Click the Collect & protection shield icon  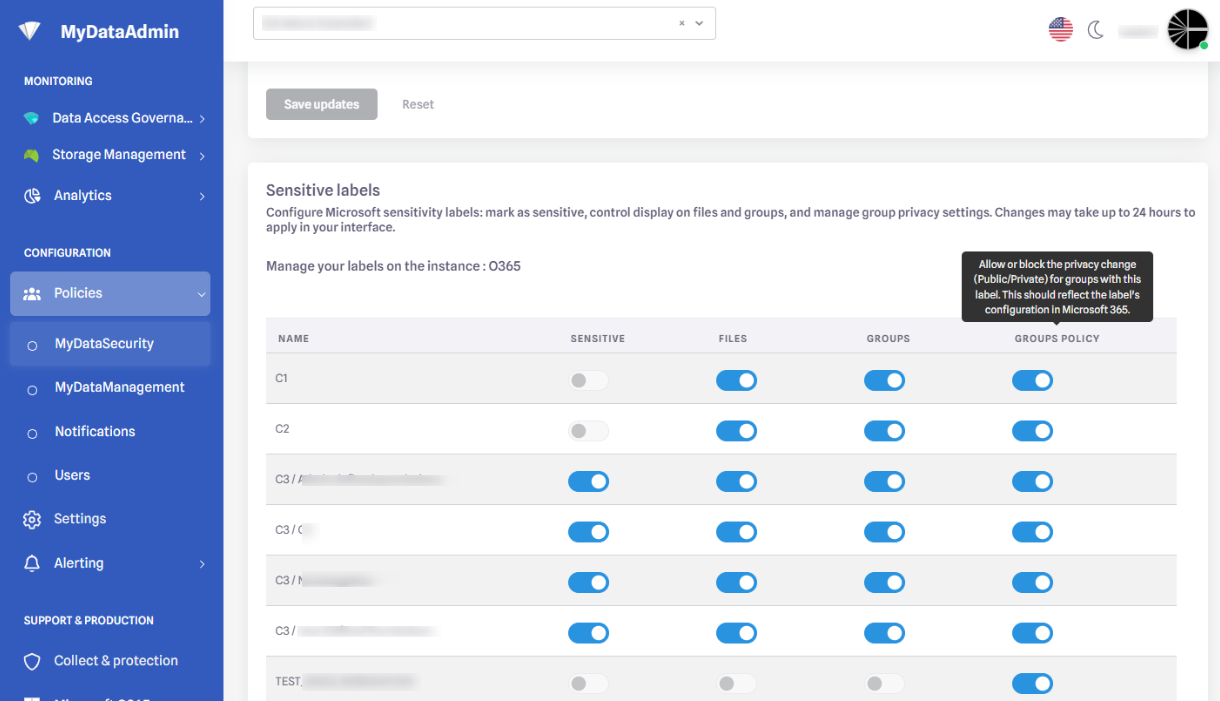tap(32, 661)
